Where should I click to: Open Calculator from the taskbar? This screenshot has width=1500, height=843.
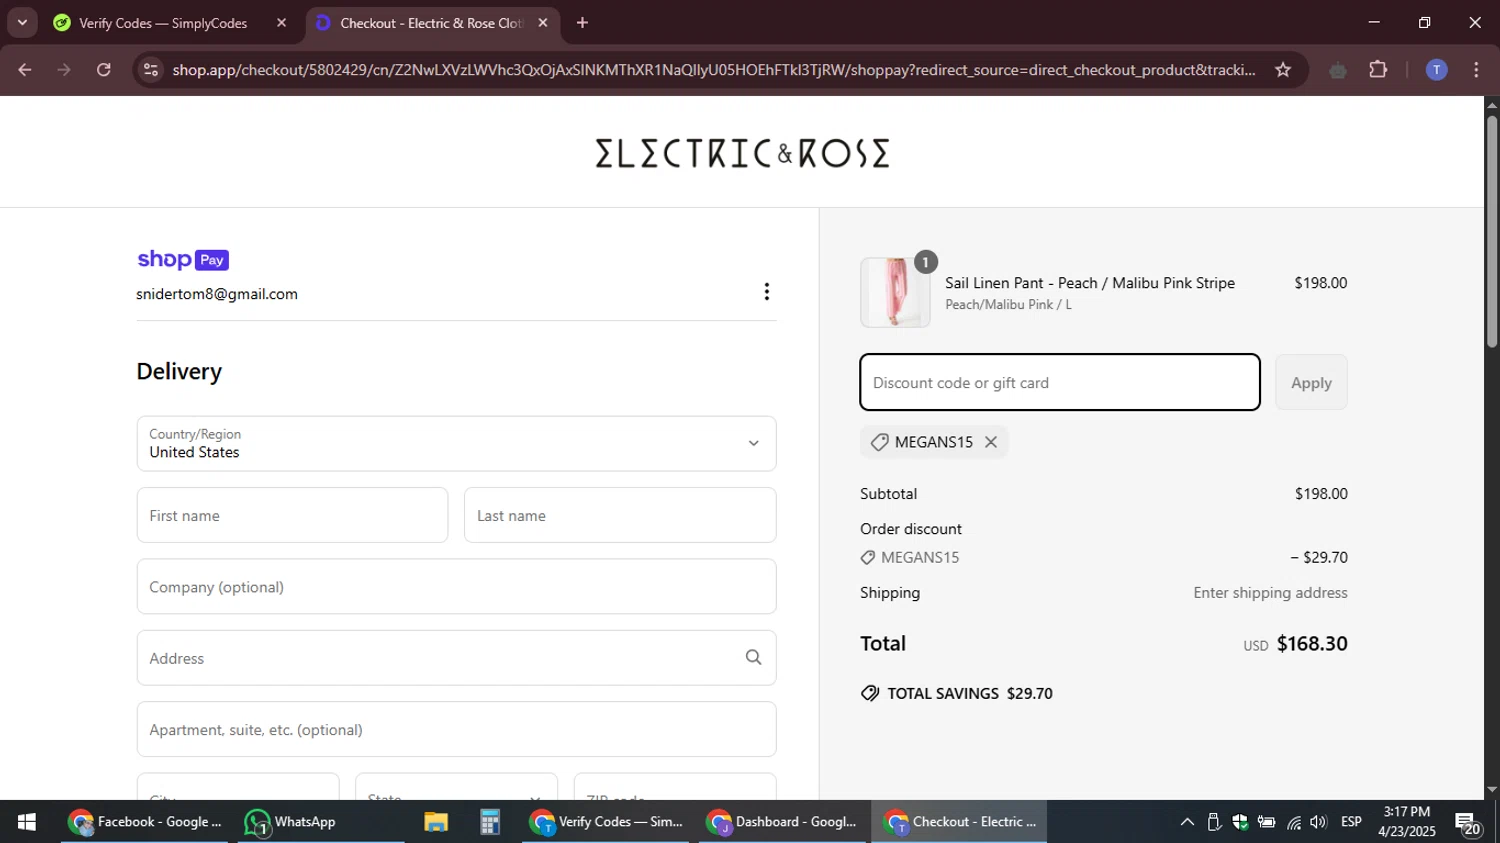pyautogui.click(x=489, y=822)
